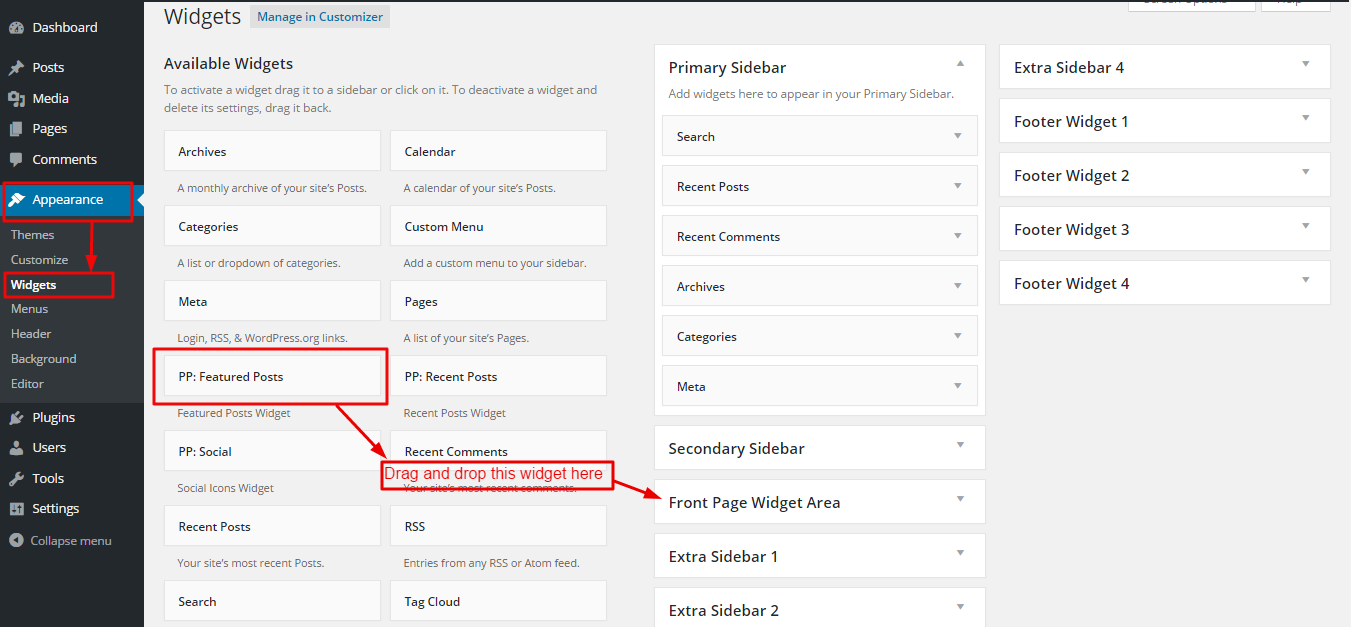Image resolution: width=1351 pixels, height=627 pixels.
Task: Collapse the Primary Sidebar panel arrow
Action: coord(960,63)
